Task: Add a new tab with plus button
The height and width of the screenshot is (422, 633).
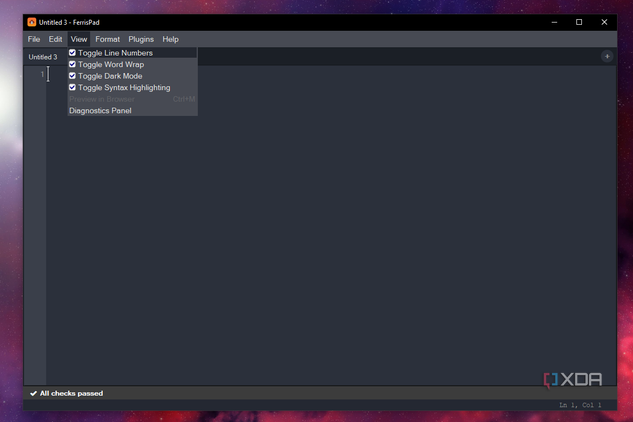Action: coord(607,57)
